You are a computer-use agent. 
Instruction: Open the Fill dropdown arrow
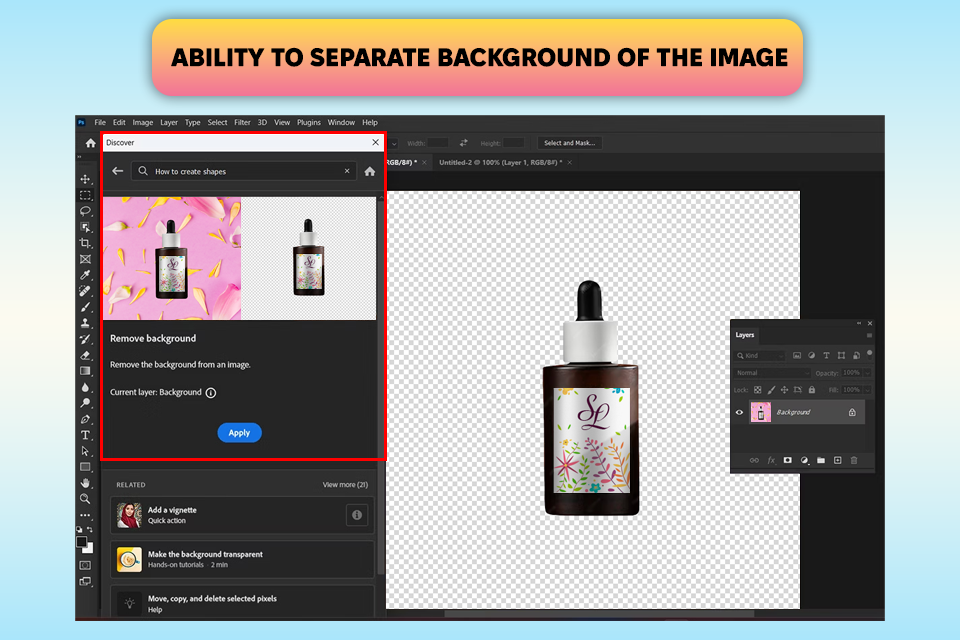867,390
